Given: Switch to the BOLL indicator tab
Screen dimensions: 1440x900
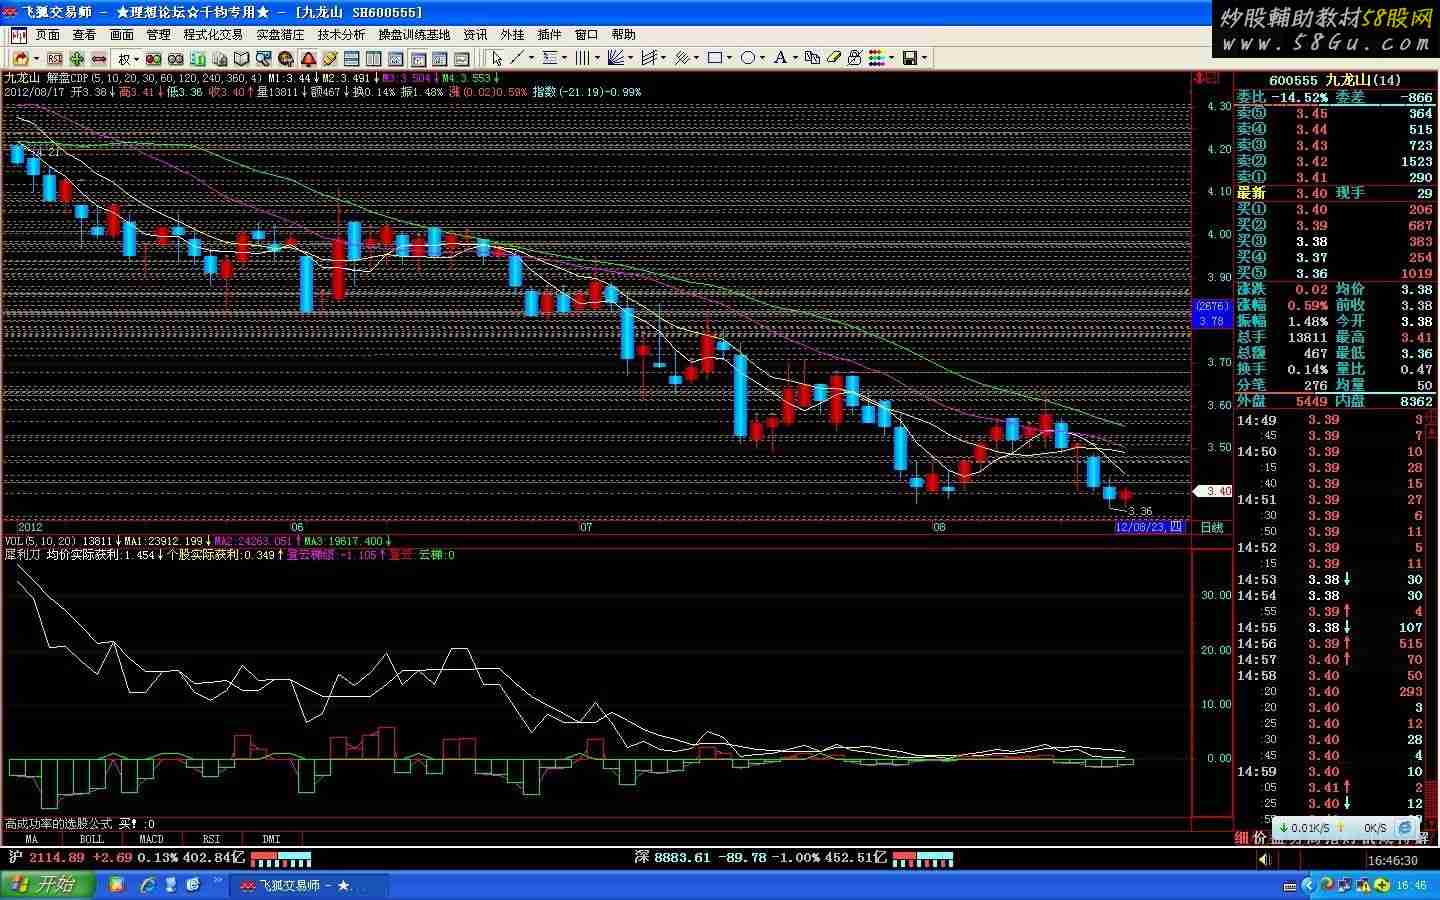Looking at the screenshot, I should click(91, 839).
